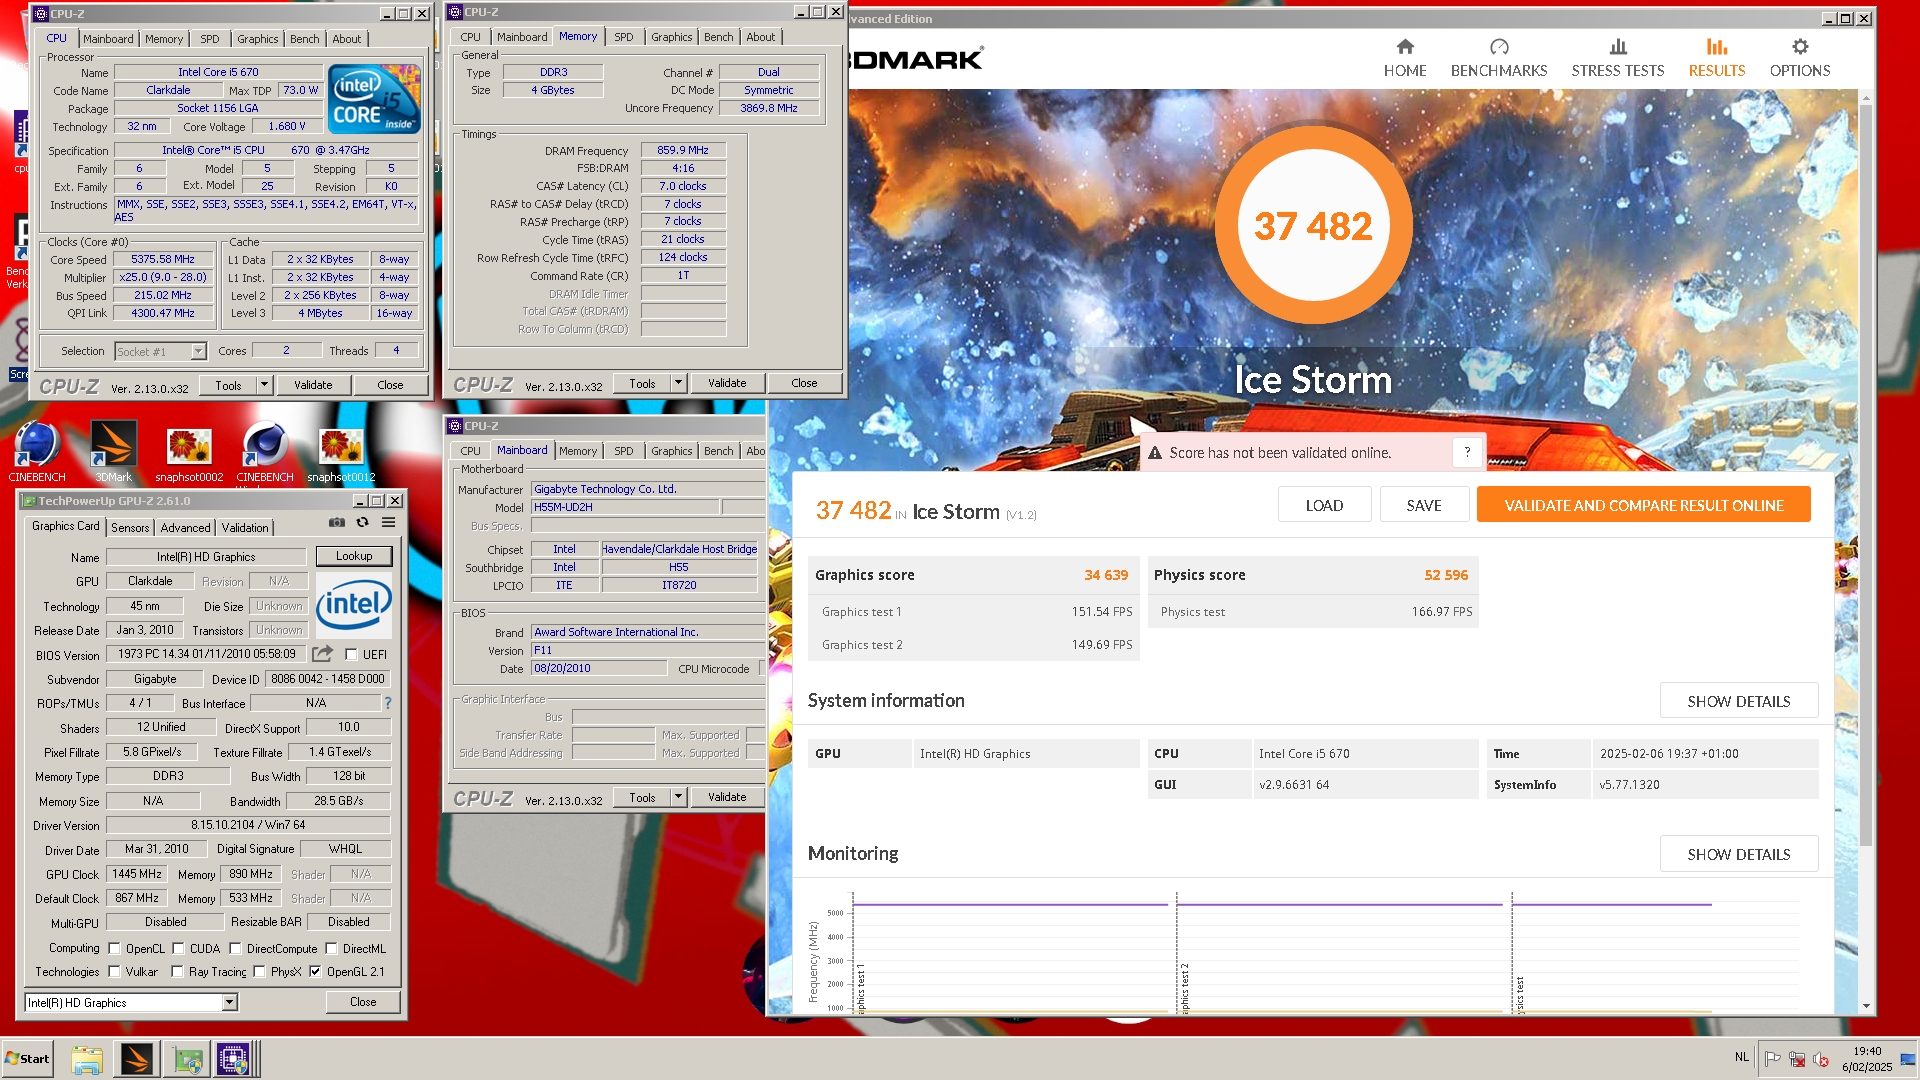Select CINEBENCH icon between the snapshot files
Image resolution: width=1920 pixels, height=1080 pixels.
[x=265, y=452]
